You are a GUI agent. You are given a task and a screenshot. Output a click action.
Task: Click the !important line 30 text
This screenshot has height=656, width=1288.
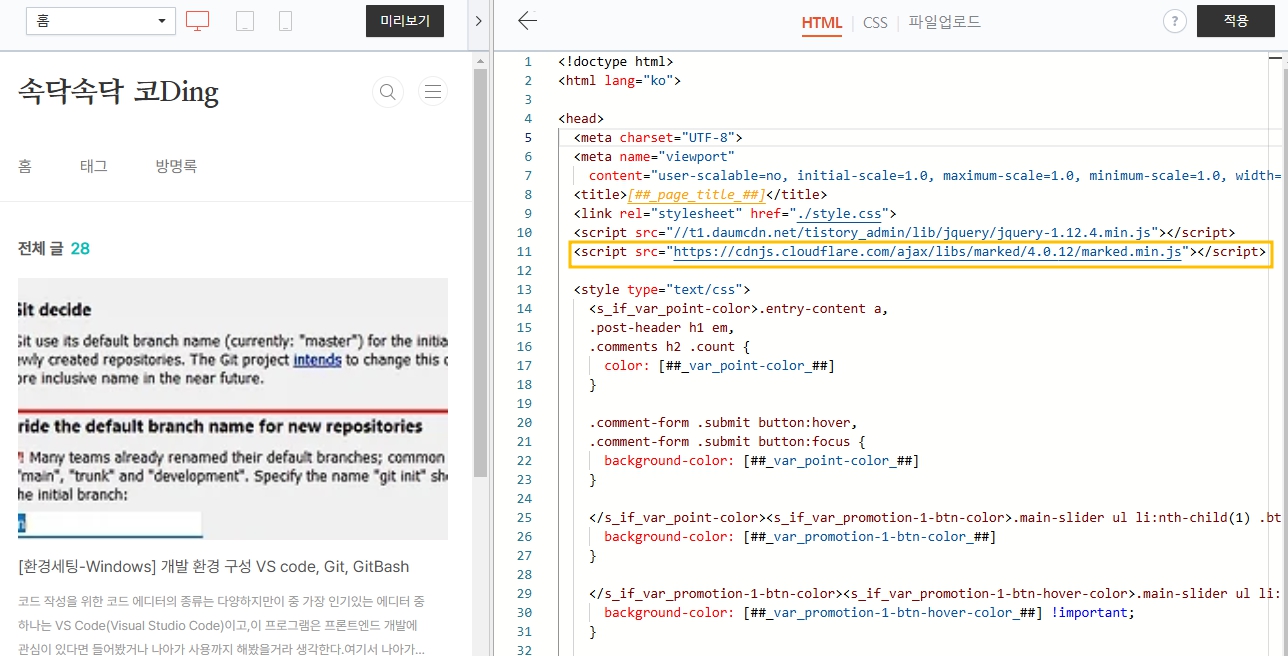1094,613
